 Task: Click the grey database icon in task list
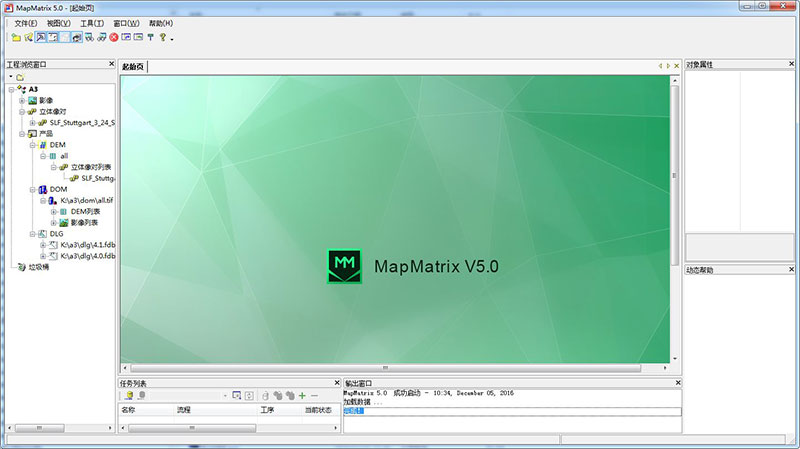pyautogui.click(x=141, y=395)
